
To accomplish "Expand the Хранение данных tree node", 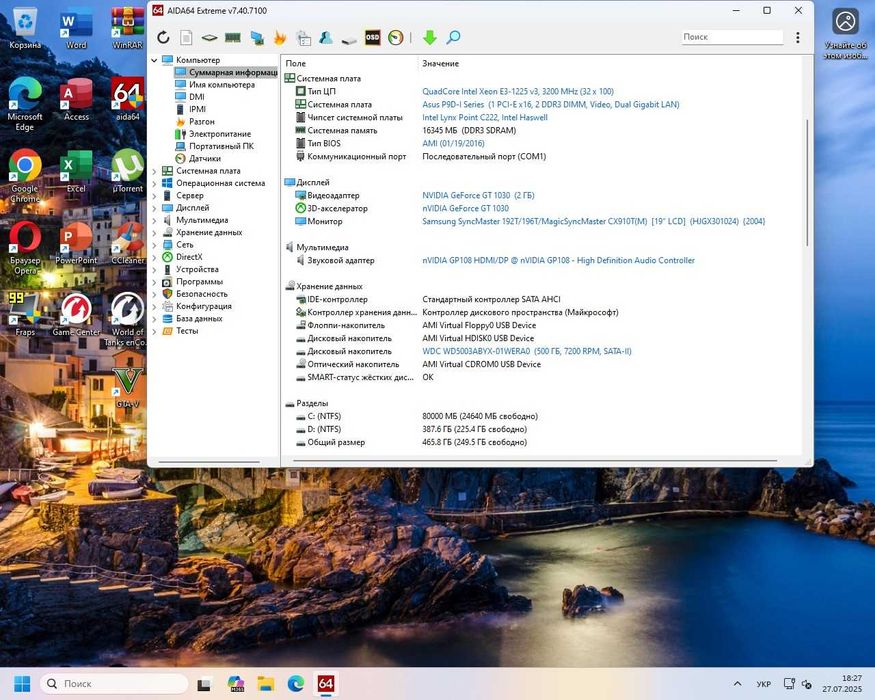I will tap(155, 232).
